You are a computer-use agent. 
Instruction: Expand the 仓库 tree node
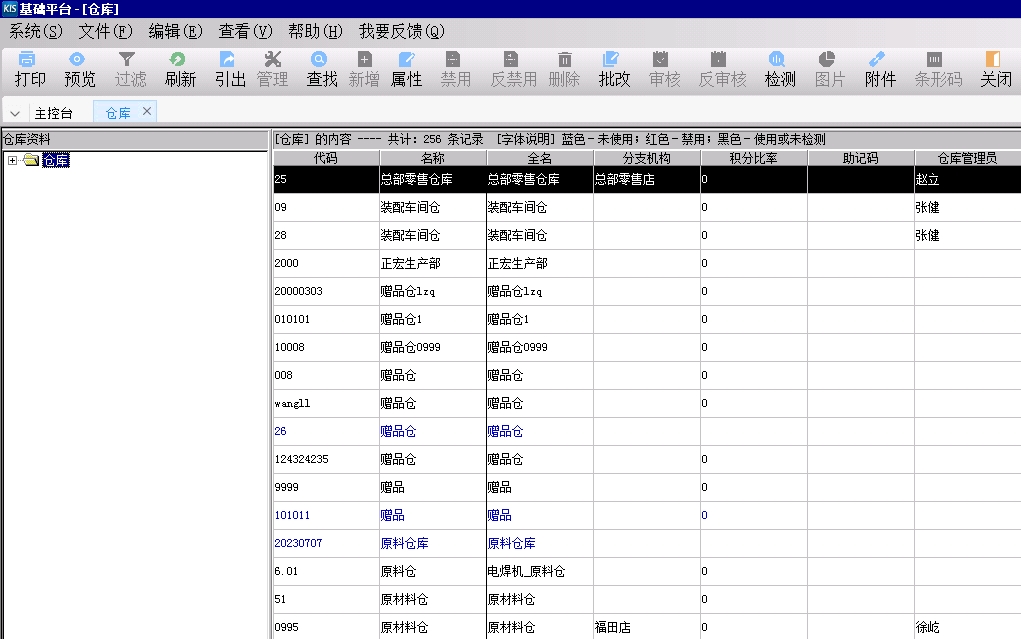pos(12,160)
